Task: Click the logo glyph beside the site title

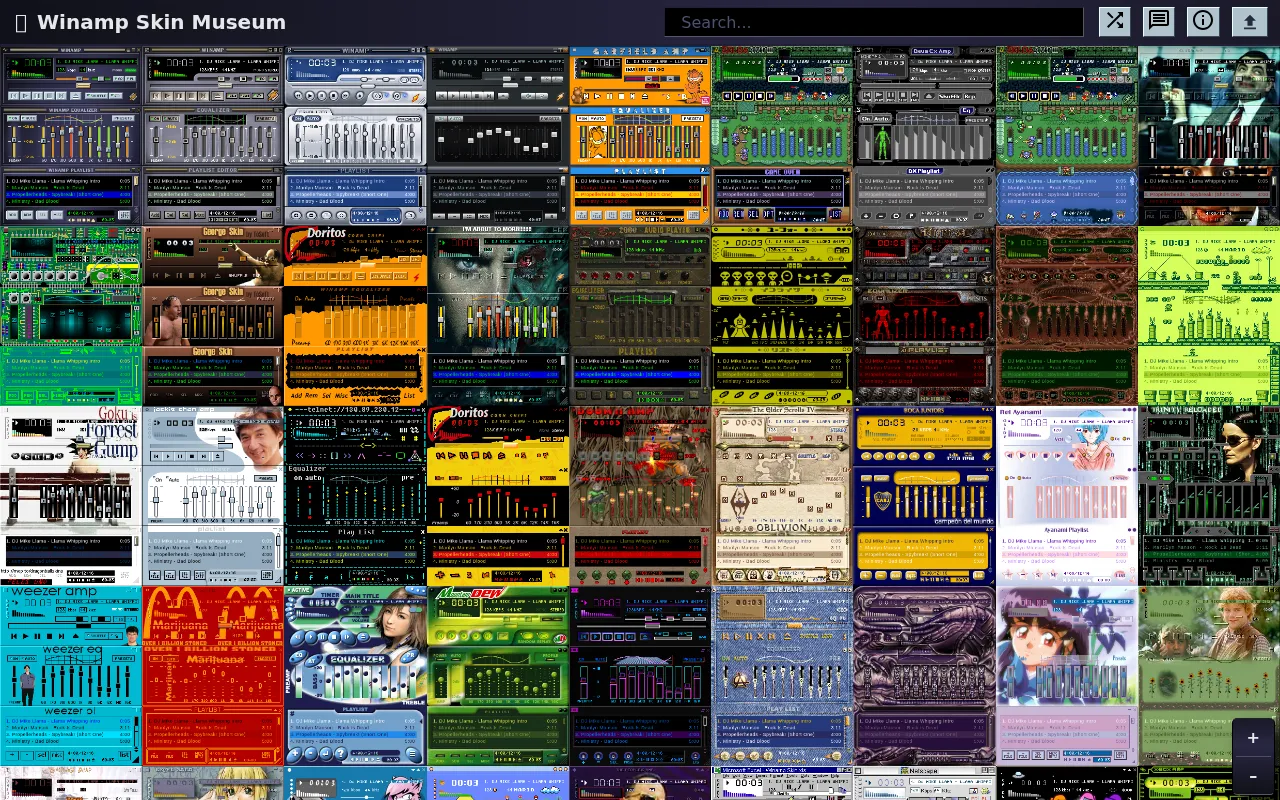Action: 21,22
